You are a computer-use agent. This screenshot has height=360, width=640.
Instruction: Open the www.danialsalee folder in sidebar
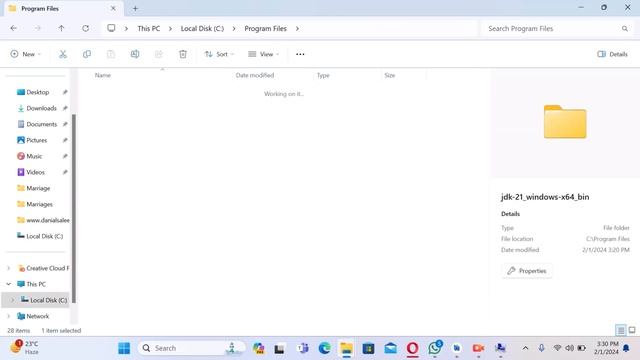(x=43, y=220)
